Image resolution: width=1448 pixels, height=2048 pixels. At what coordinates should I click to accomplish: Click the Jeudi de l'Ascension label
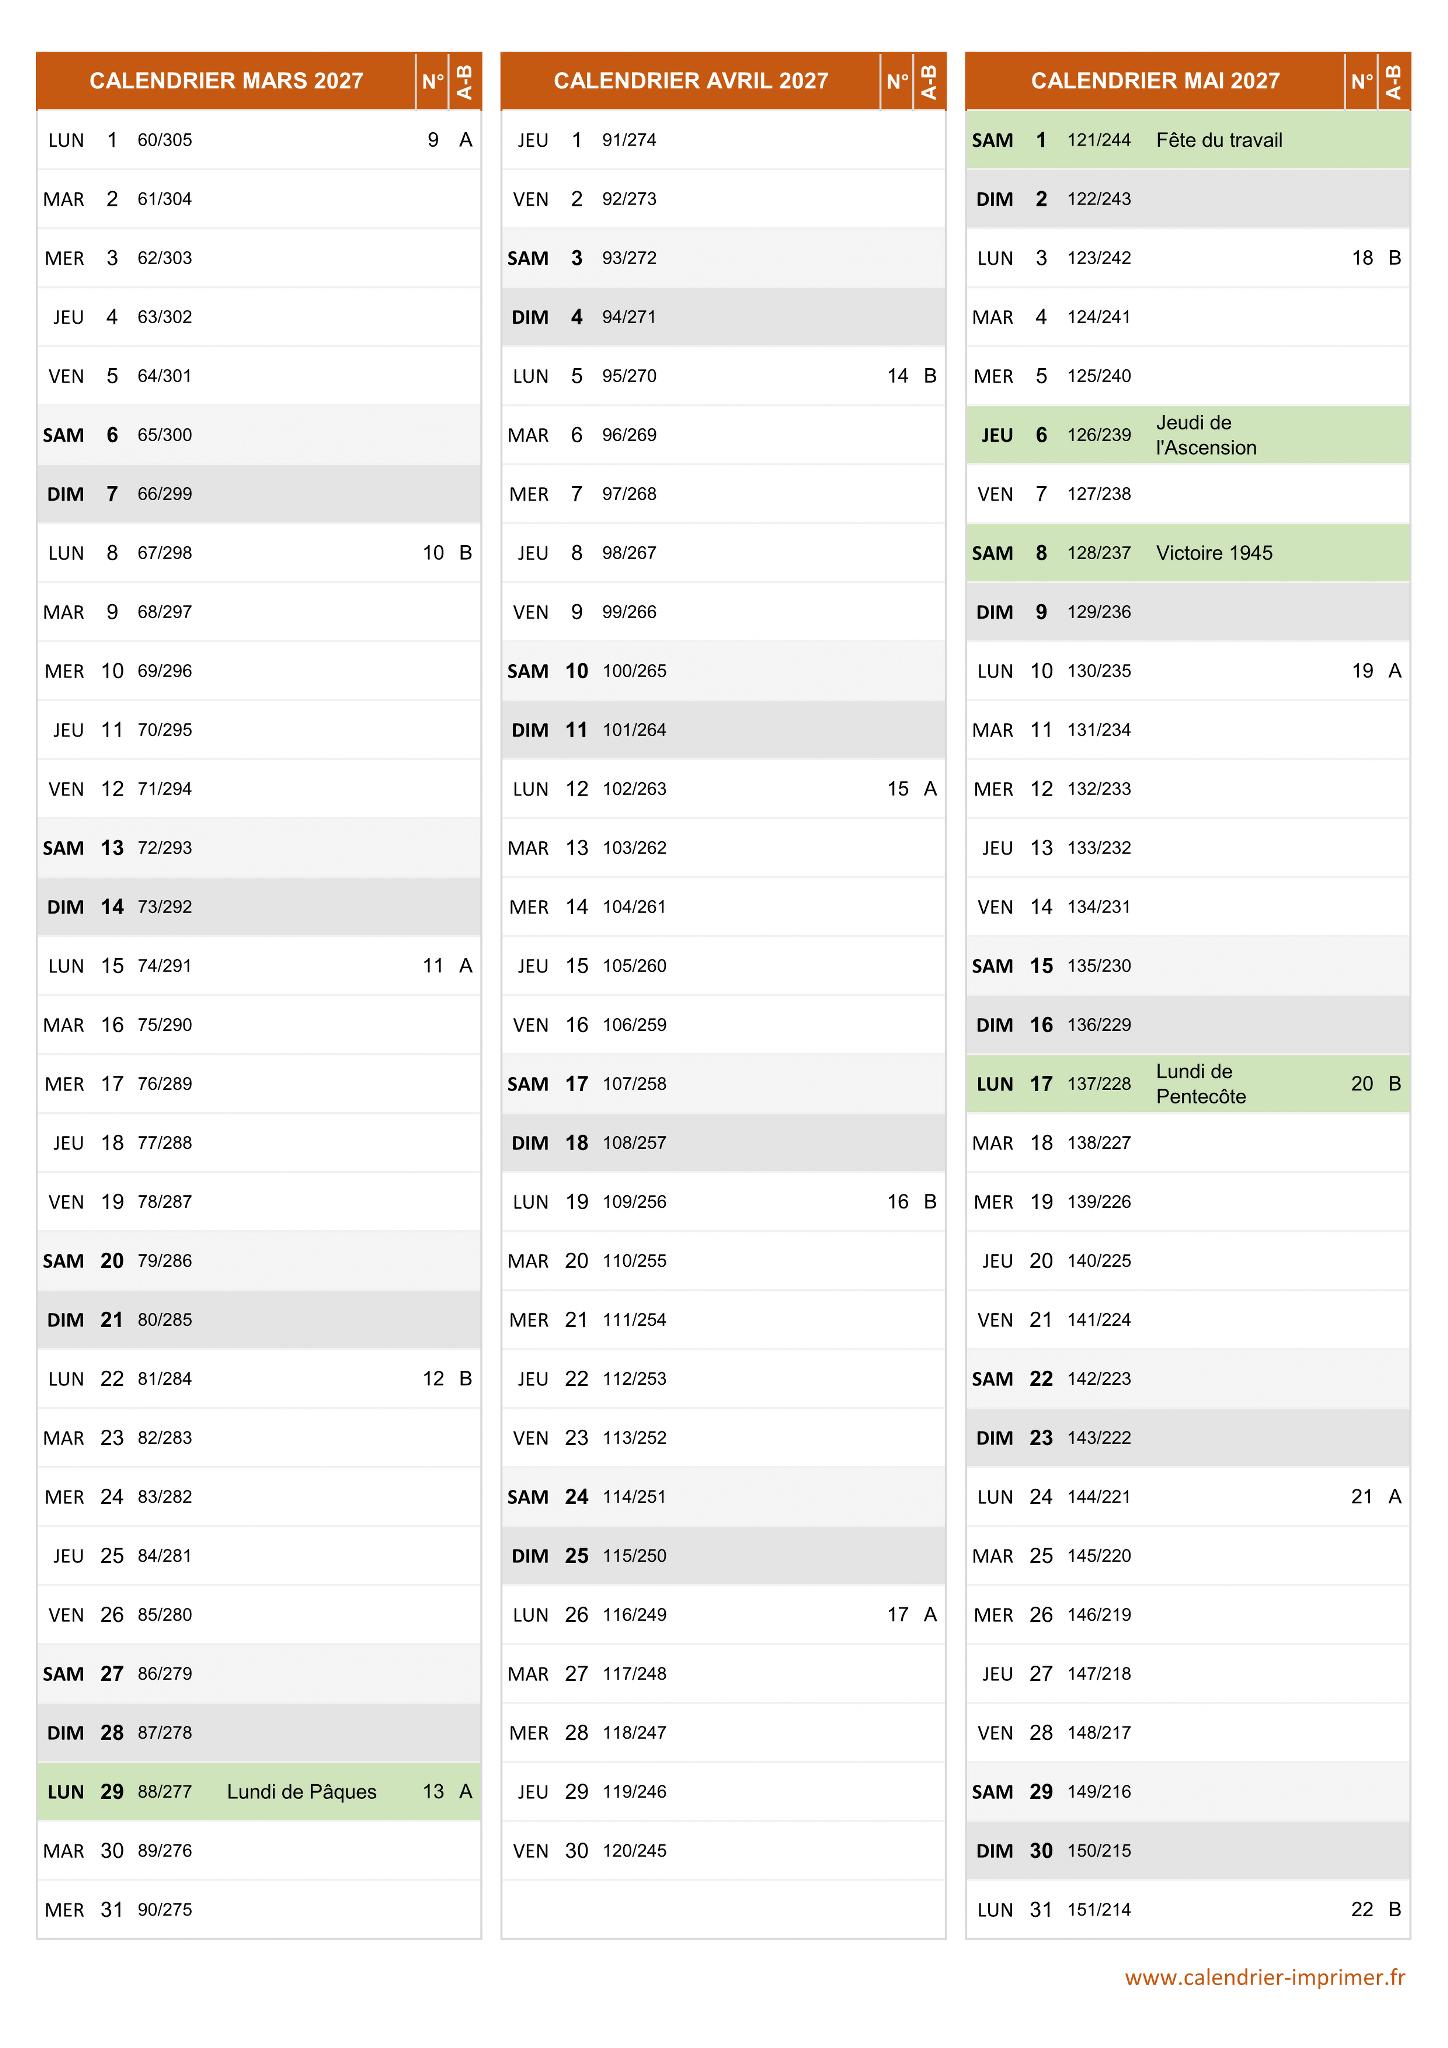1205,435
